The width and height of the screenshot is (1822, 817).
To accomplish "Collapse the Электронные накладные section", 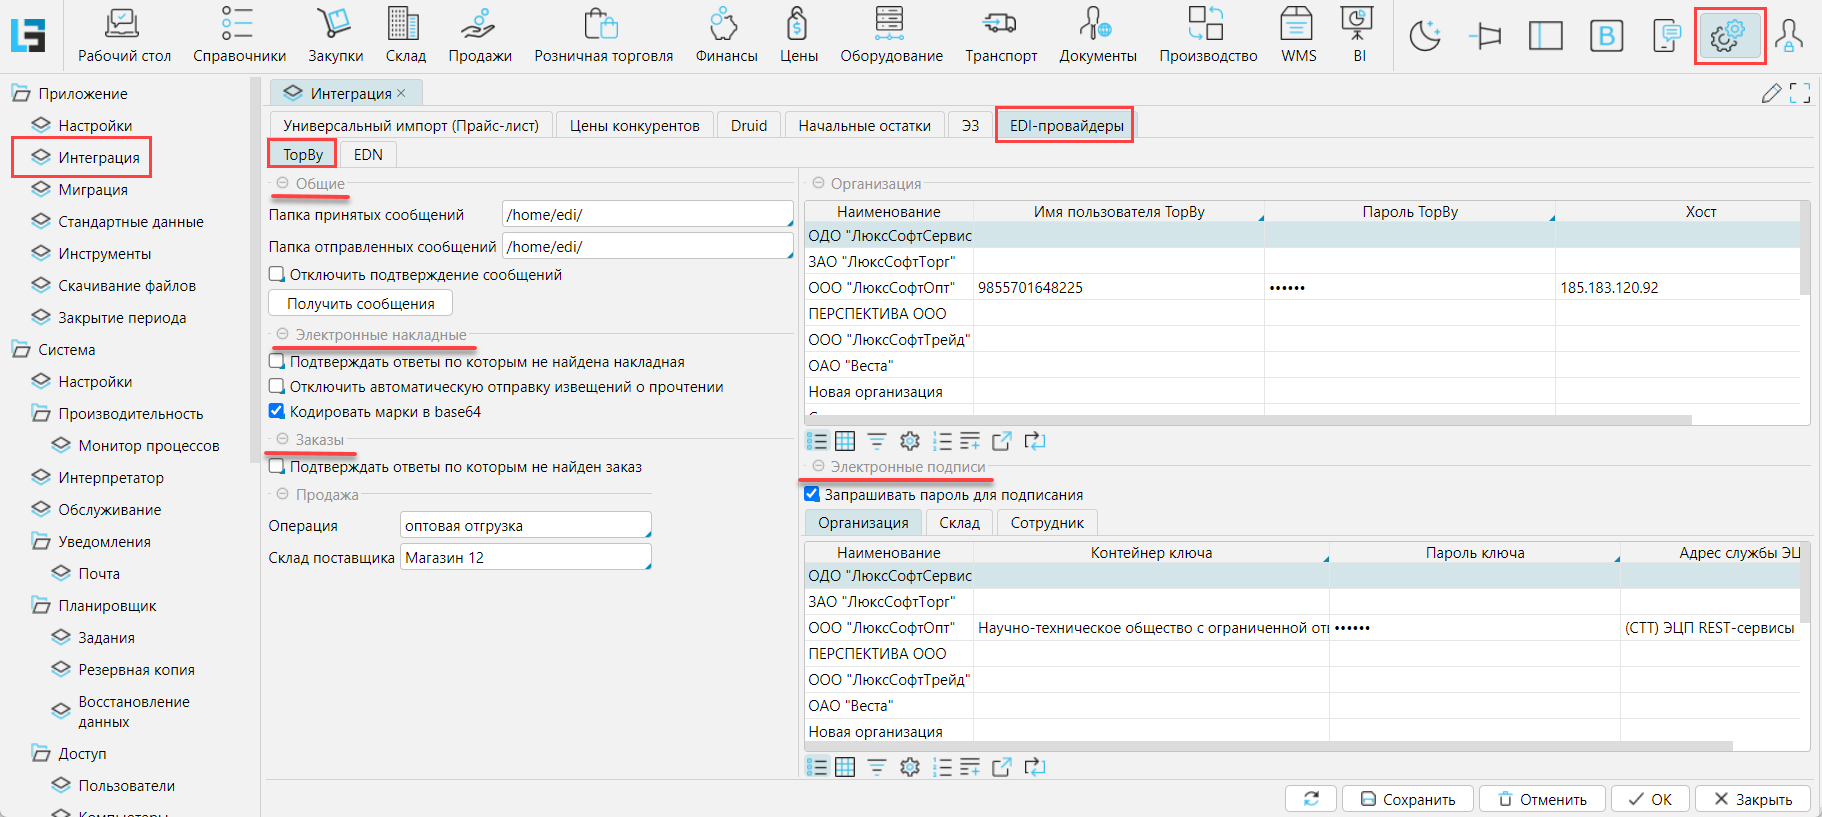I will coord(283,335).
